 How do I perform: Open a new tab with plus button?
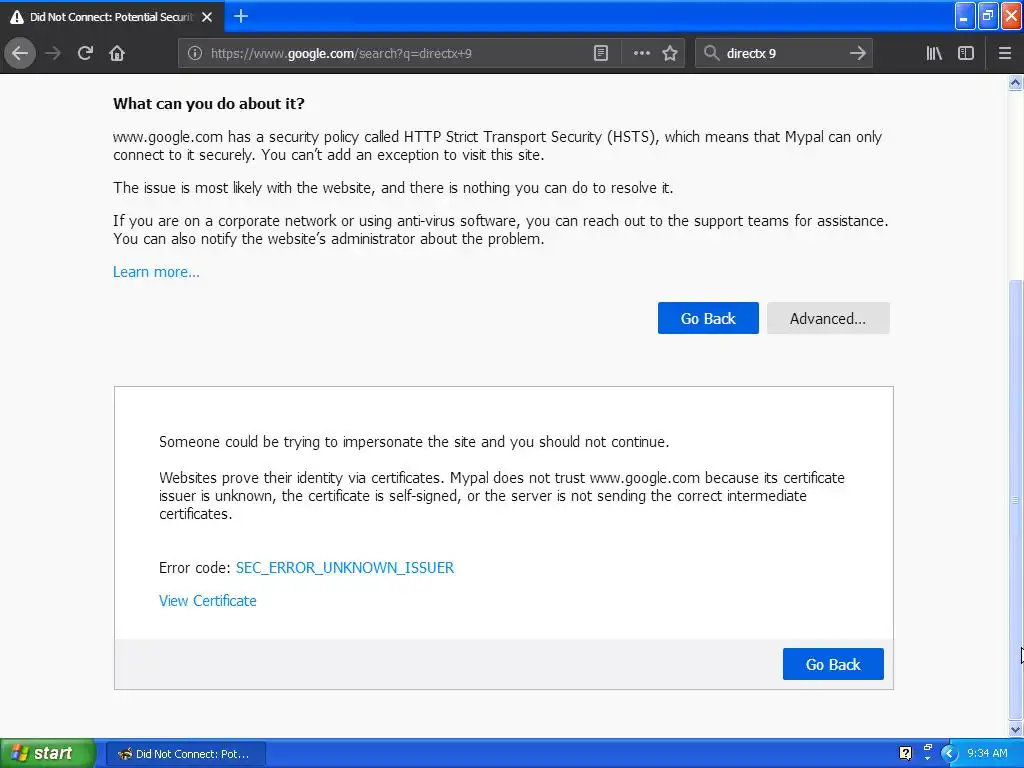click(x=240, y=16)
